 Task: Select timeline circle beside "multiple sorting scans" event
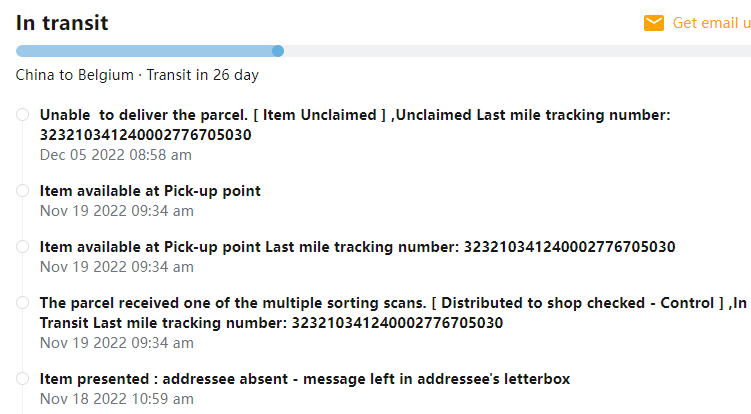pos(23,303)
